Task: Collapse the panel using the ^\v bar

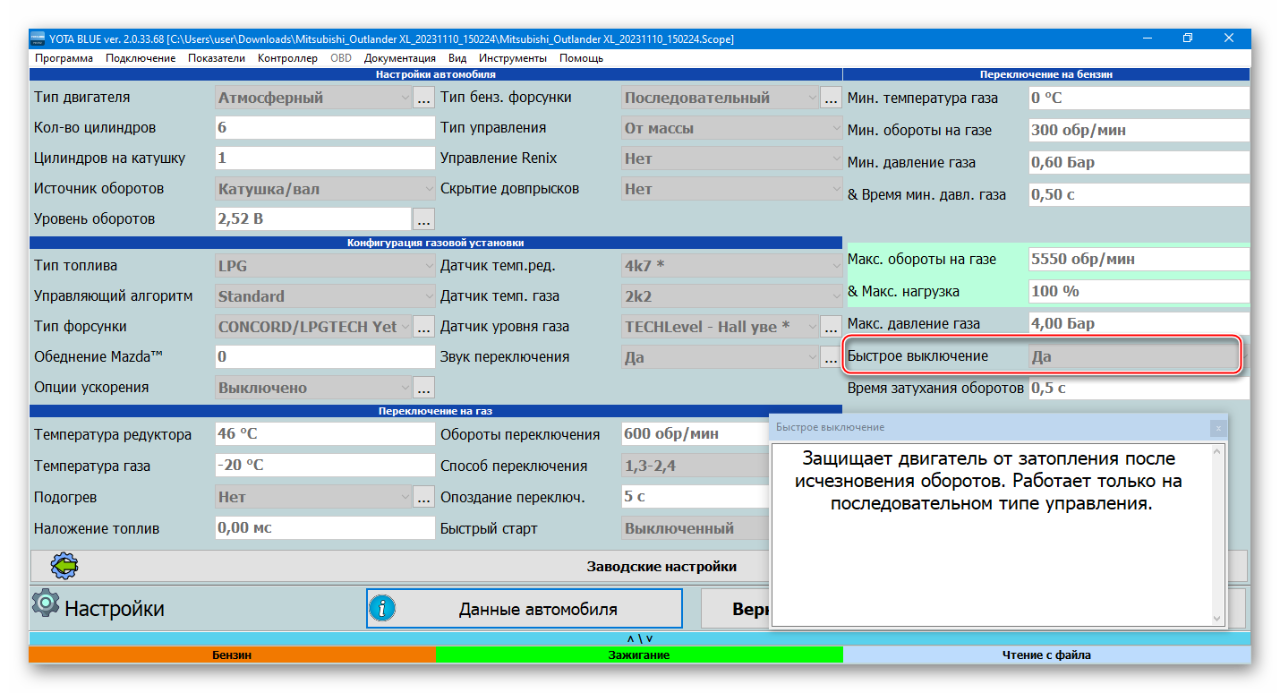Action: pos(639,639)
